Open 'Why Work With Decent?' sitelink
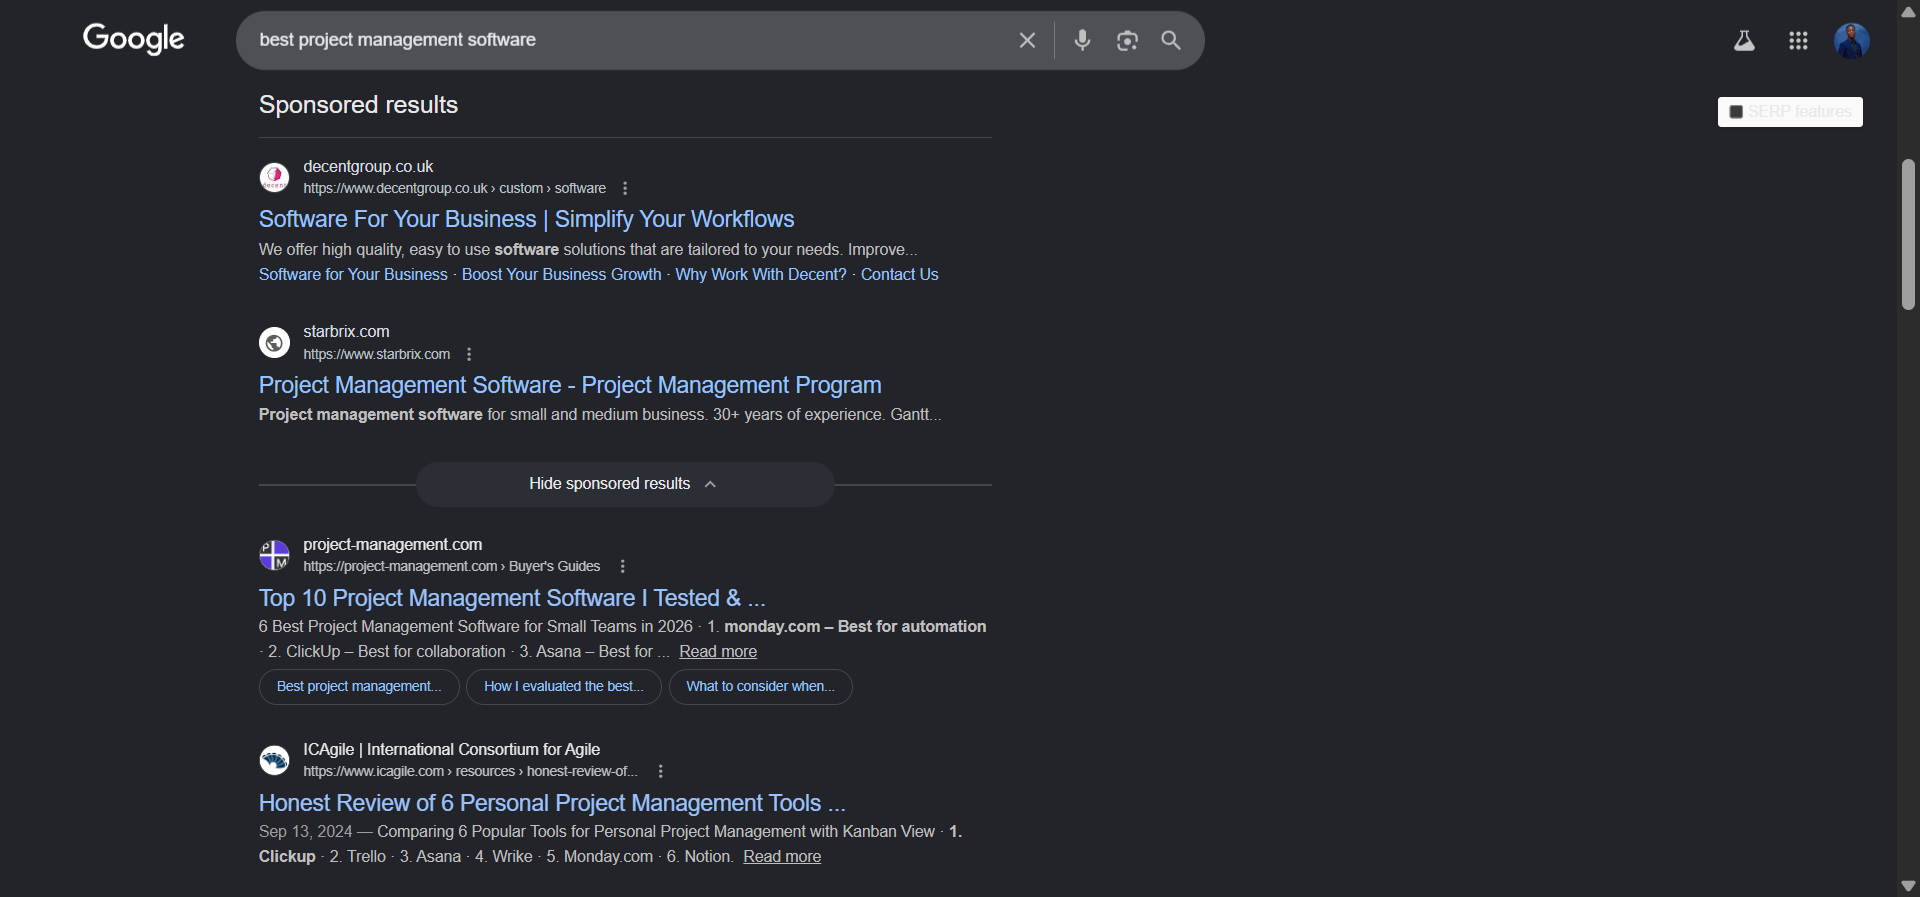The width and height of the screenshot is (1920, 897). pos(760,274)
